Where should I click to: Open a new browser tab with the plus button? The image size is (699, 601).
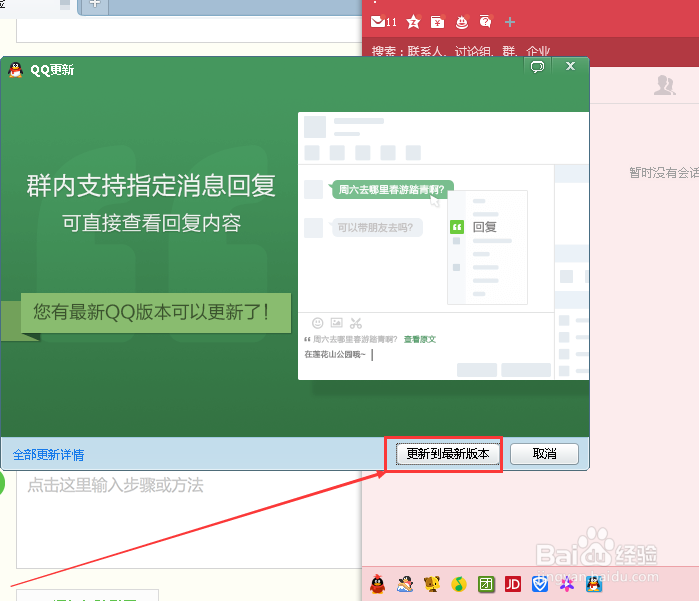click(95, 4)
